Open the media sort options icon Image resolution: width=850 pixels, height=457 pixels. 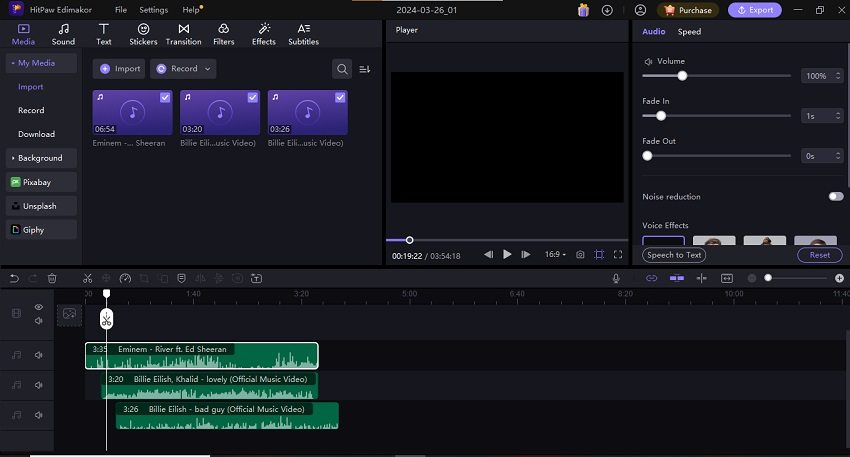(x=365, y=69)
